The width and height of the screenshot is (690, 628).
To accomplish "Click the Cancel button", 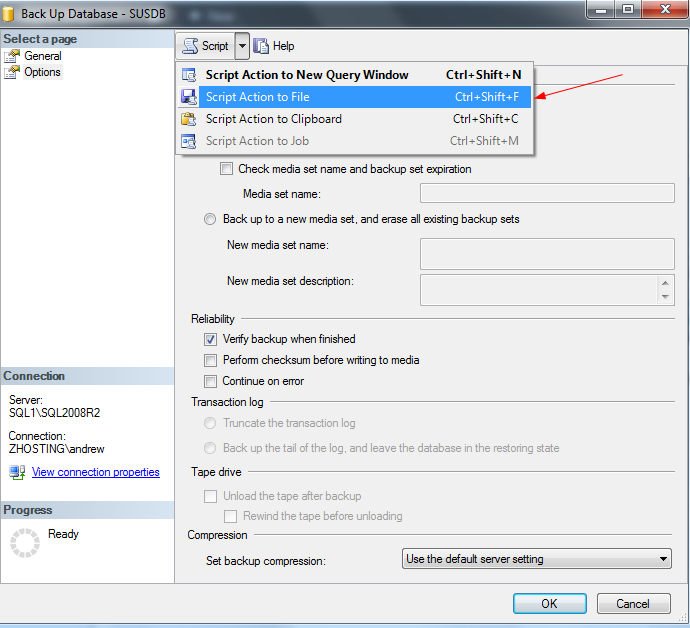I will tap(633, 603).
